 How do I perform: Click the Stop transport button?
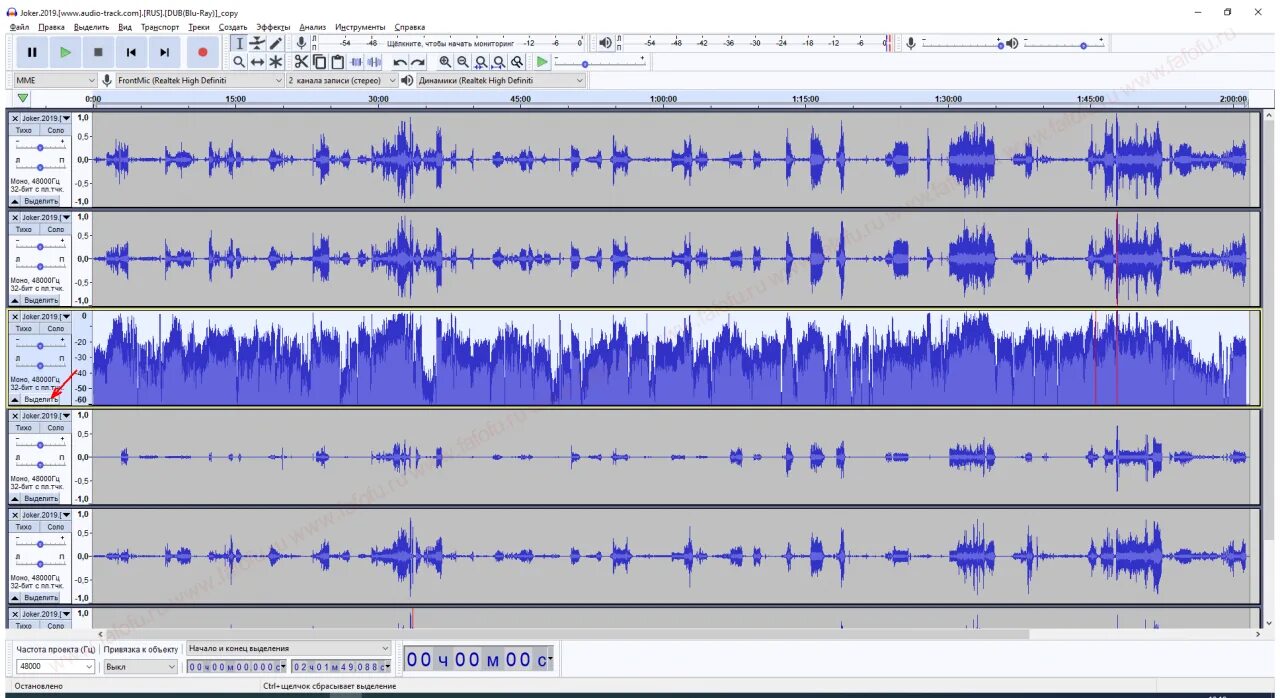(98, 52)
